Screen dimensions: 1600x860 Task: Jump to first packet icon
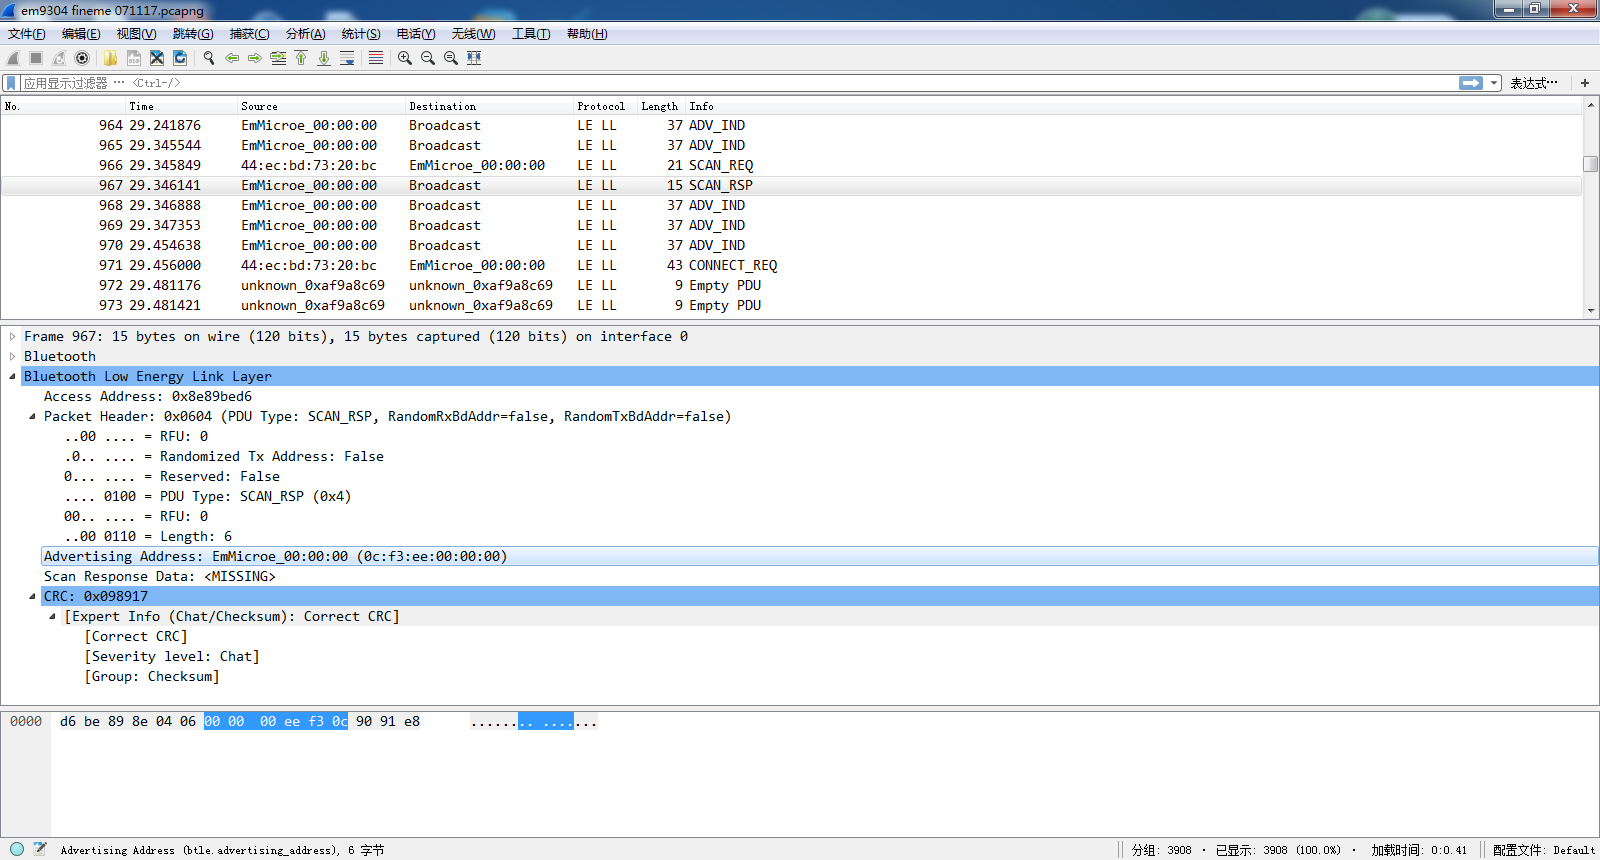pos(301,58)
